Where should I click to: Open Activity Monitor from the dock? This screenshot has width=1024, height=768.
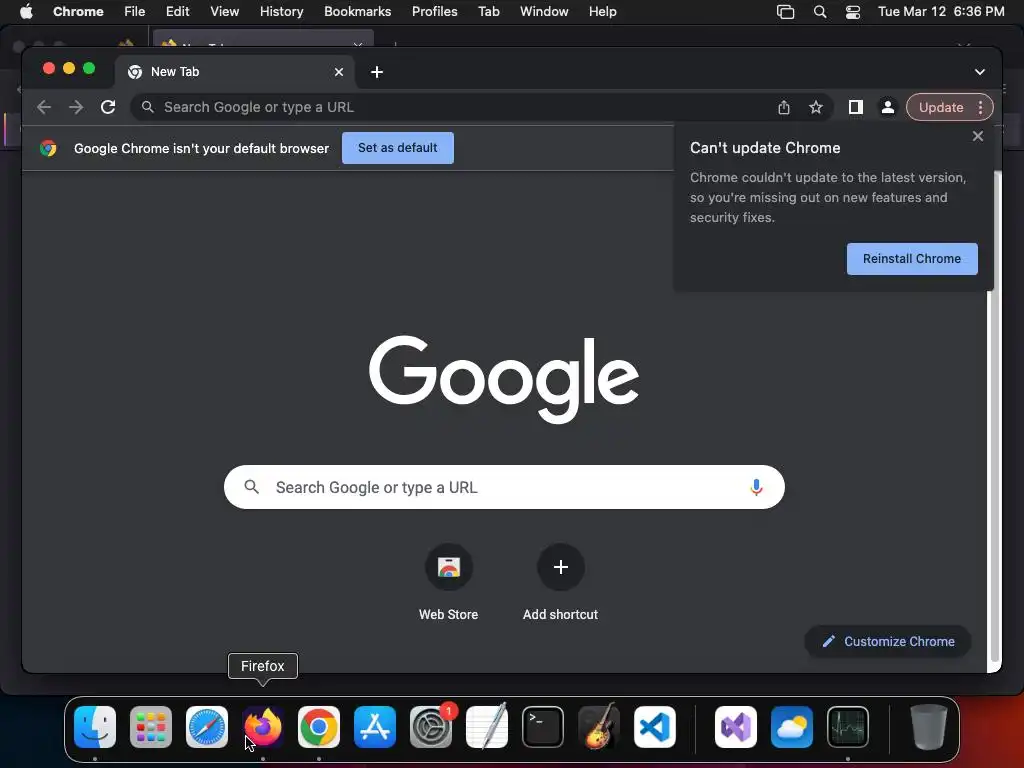coord(848,727)
